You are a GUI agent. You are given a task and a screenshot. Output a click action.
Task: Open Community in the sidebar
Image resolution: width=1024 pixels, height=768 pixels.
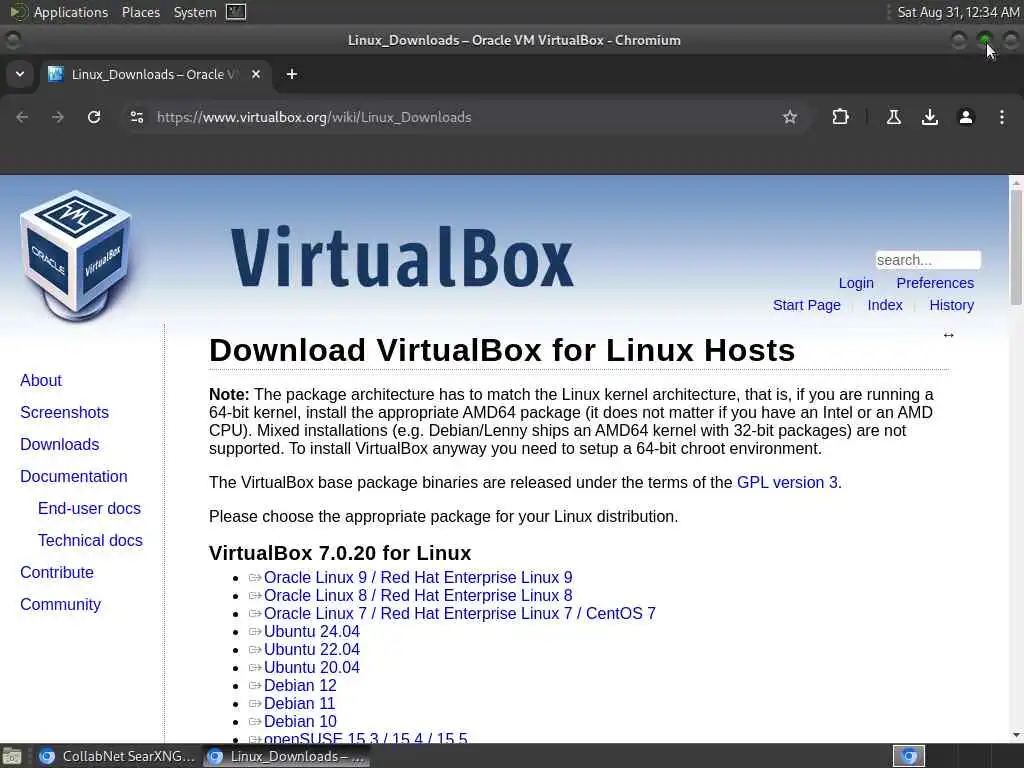(61, 604)
